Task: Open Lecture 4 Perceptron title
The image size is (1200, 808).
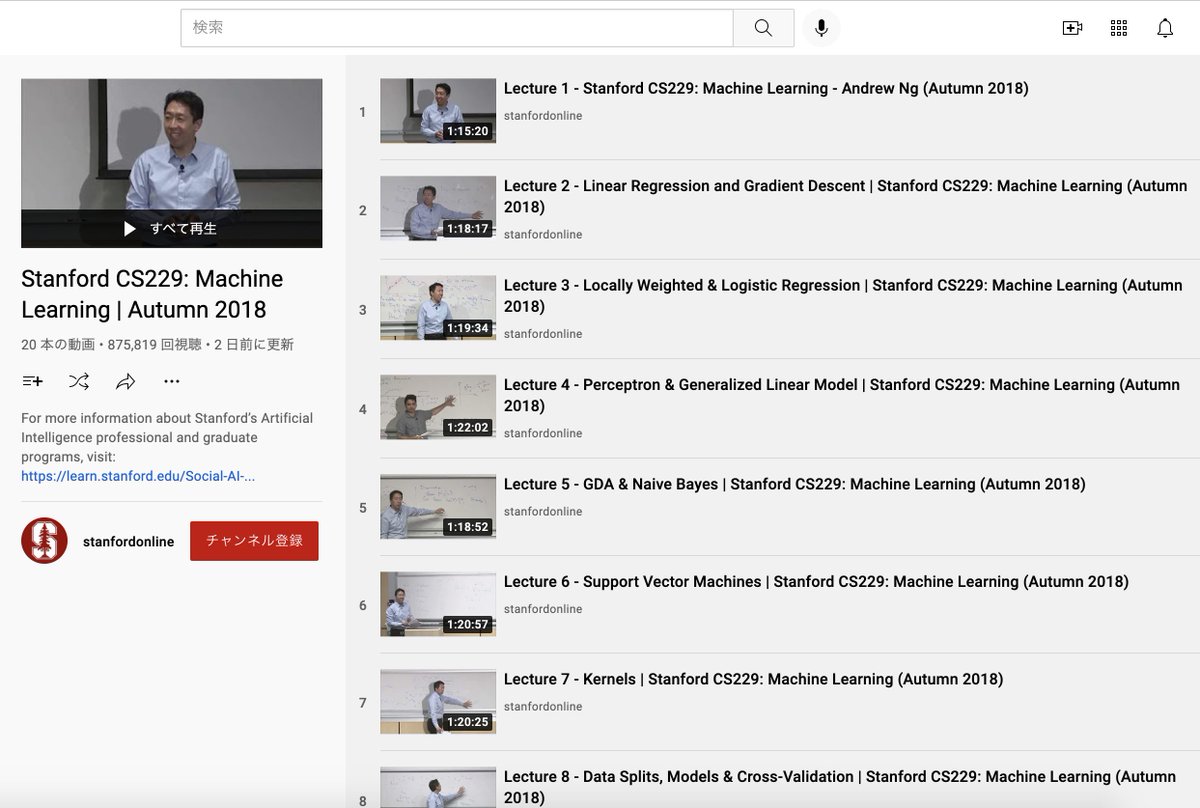Action: pos(842,395)
